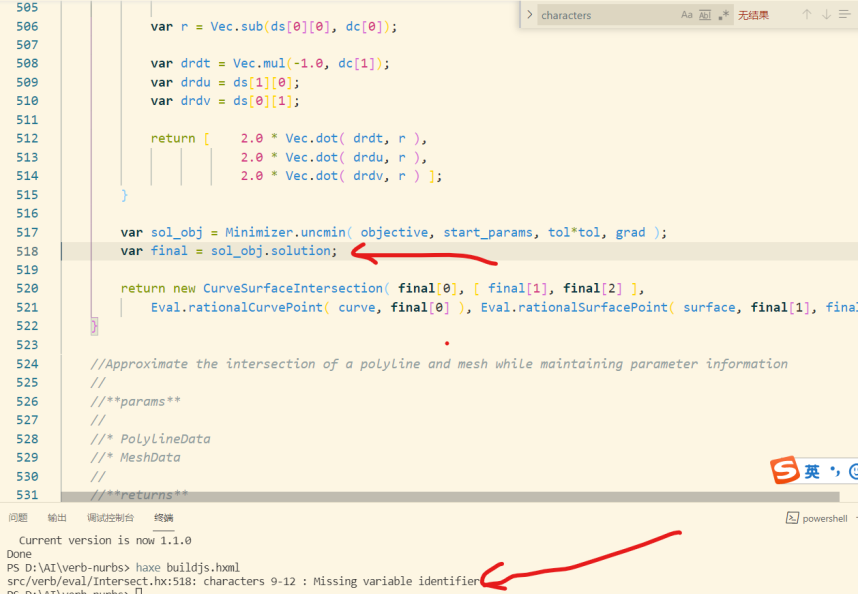Viewport: 858px width, 594px height.
Task: Click line number 518 in the gutter
Action: pyautogui.click(x=28, y=250)
